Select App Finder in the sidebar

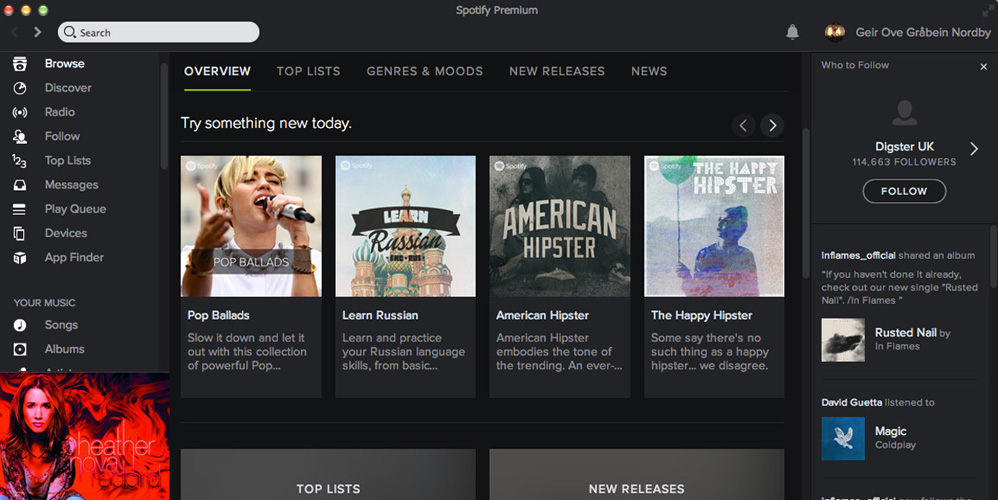[74, 257]
